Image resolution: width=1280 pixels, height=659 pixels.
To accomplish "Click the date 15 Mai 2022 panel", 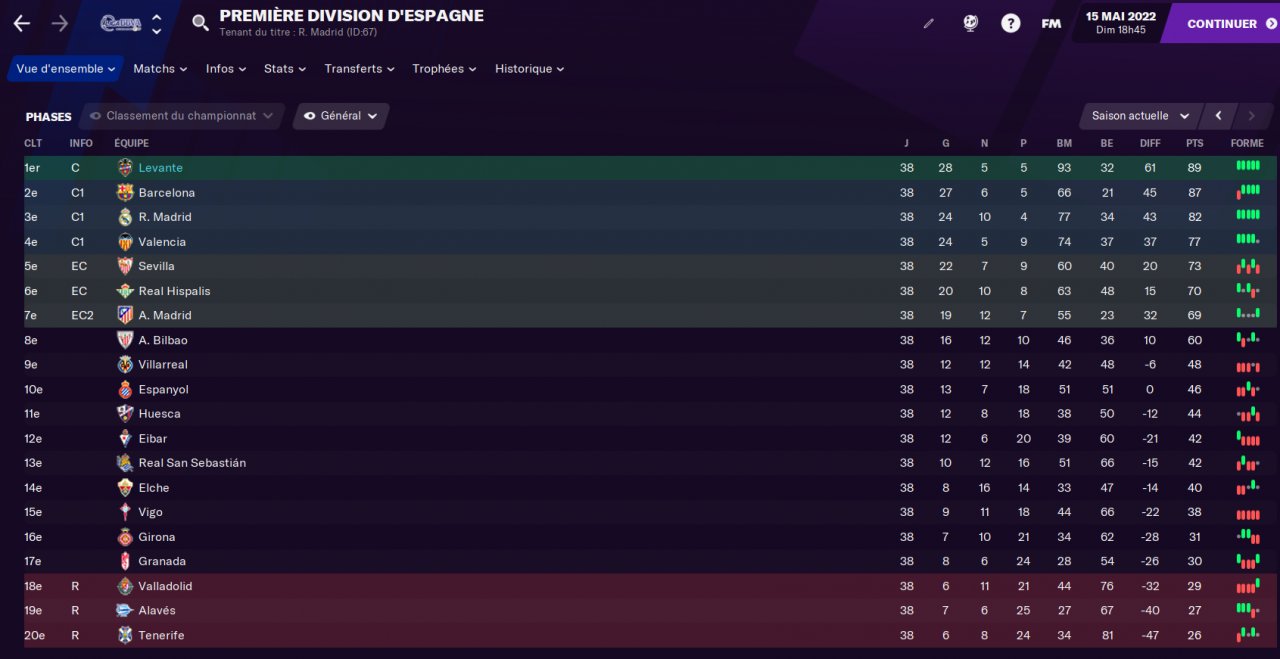I will (1120, 22).
